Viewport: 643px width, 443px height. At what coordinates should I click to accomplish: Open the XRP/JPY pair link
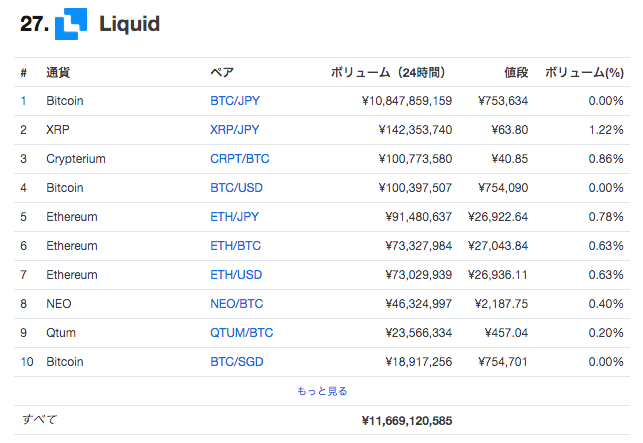(x=235, y=130)
